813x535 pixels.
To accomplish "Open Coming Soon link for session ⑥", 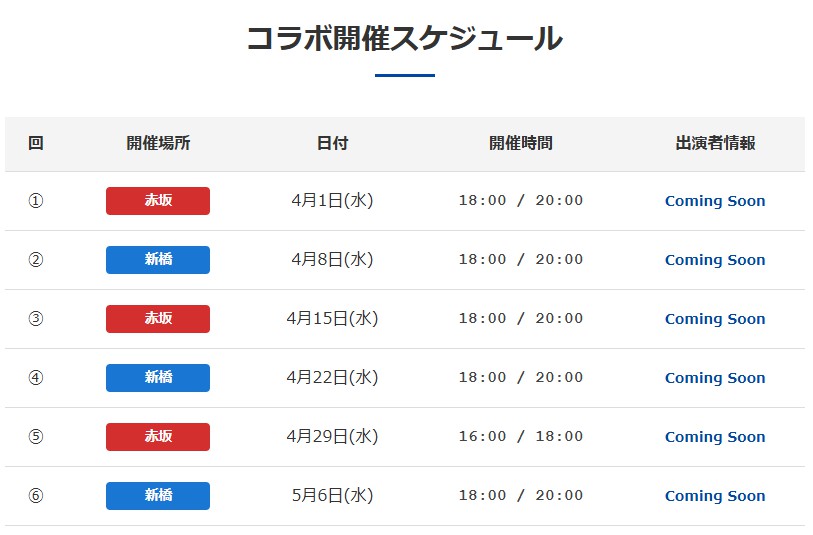I will 715,496.
